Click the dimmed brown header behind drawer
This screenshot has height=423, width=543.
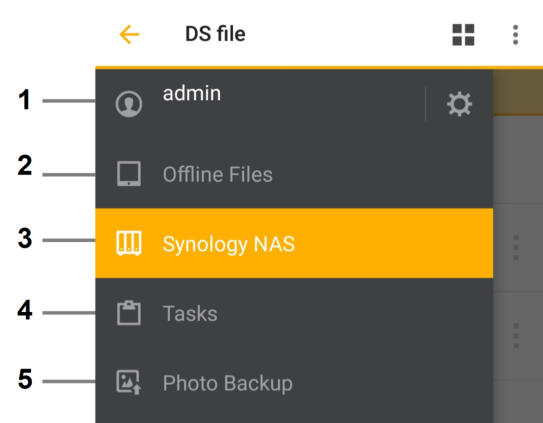coord(518,92)
